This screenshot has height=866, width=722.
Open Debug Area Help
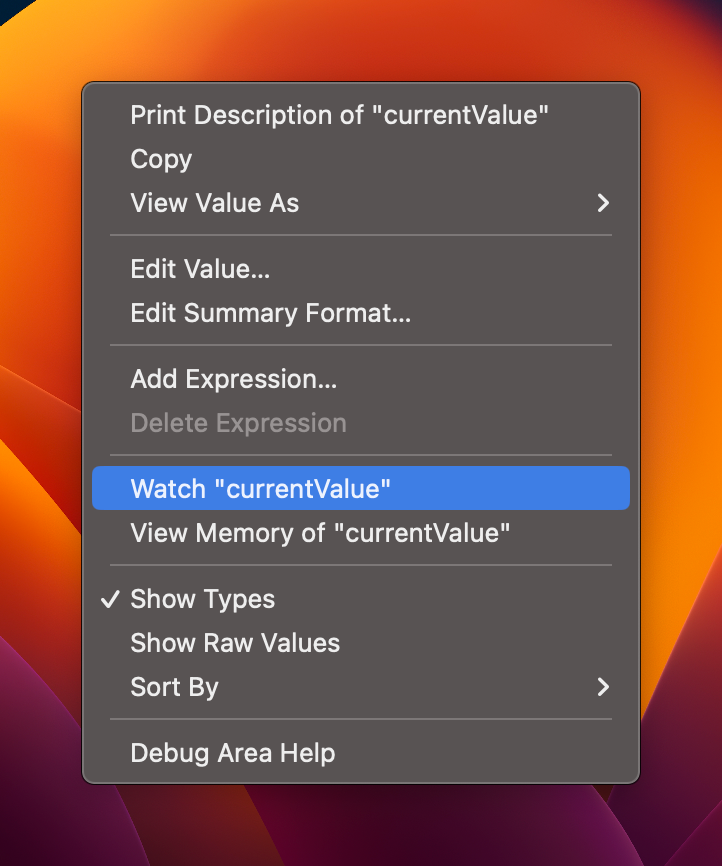point(233,753)
